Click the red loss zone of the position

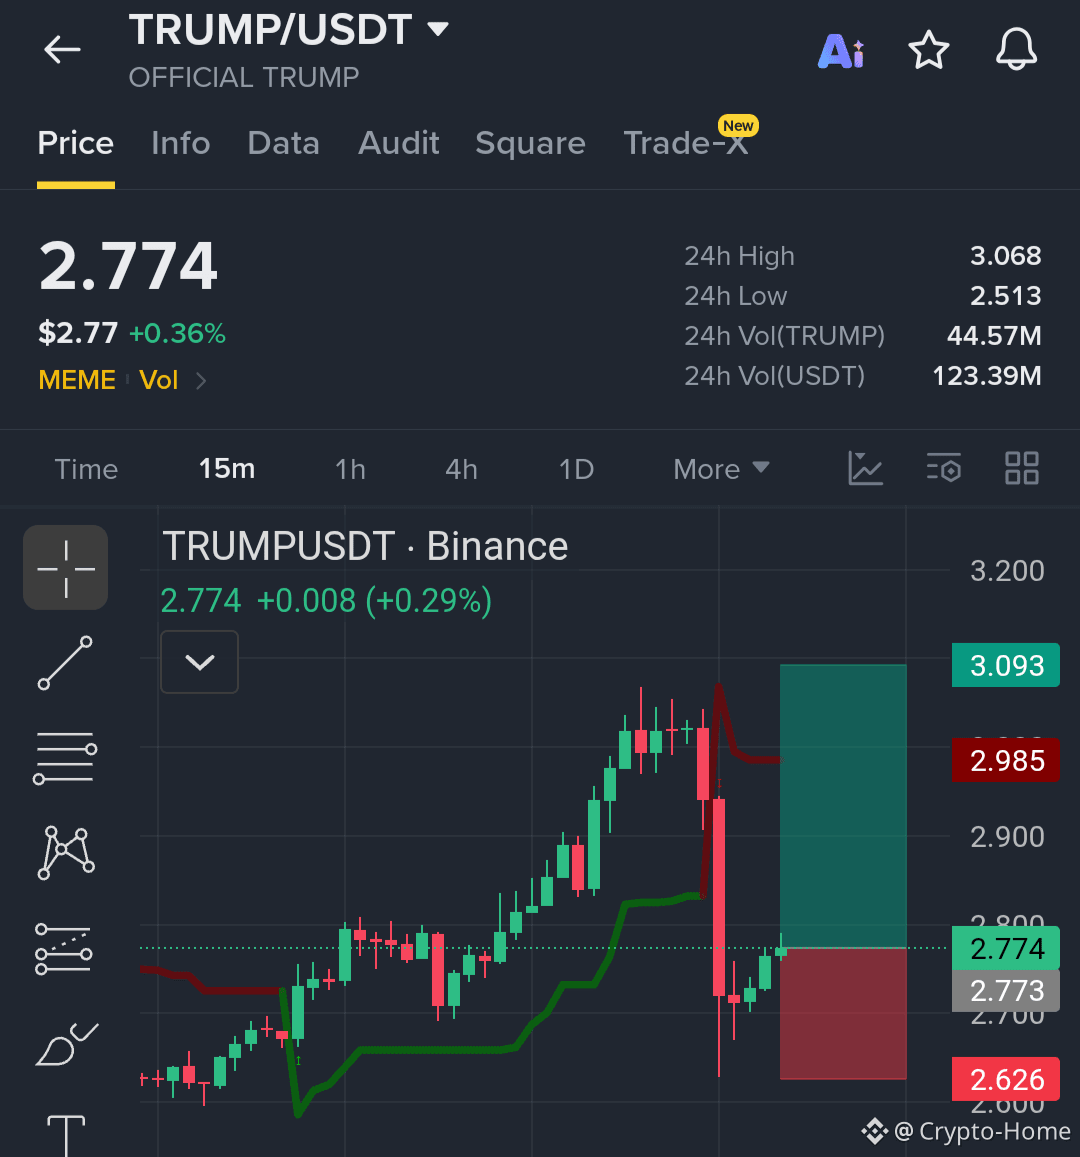[843, 1013]
